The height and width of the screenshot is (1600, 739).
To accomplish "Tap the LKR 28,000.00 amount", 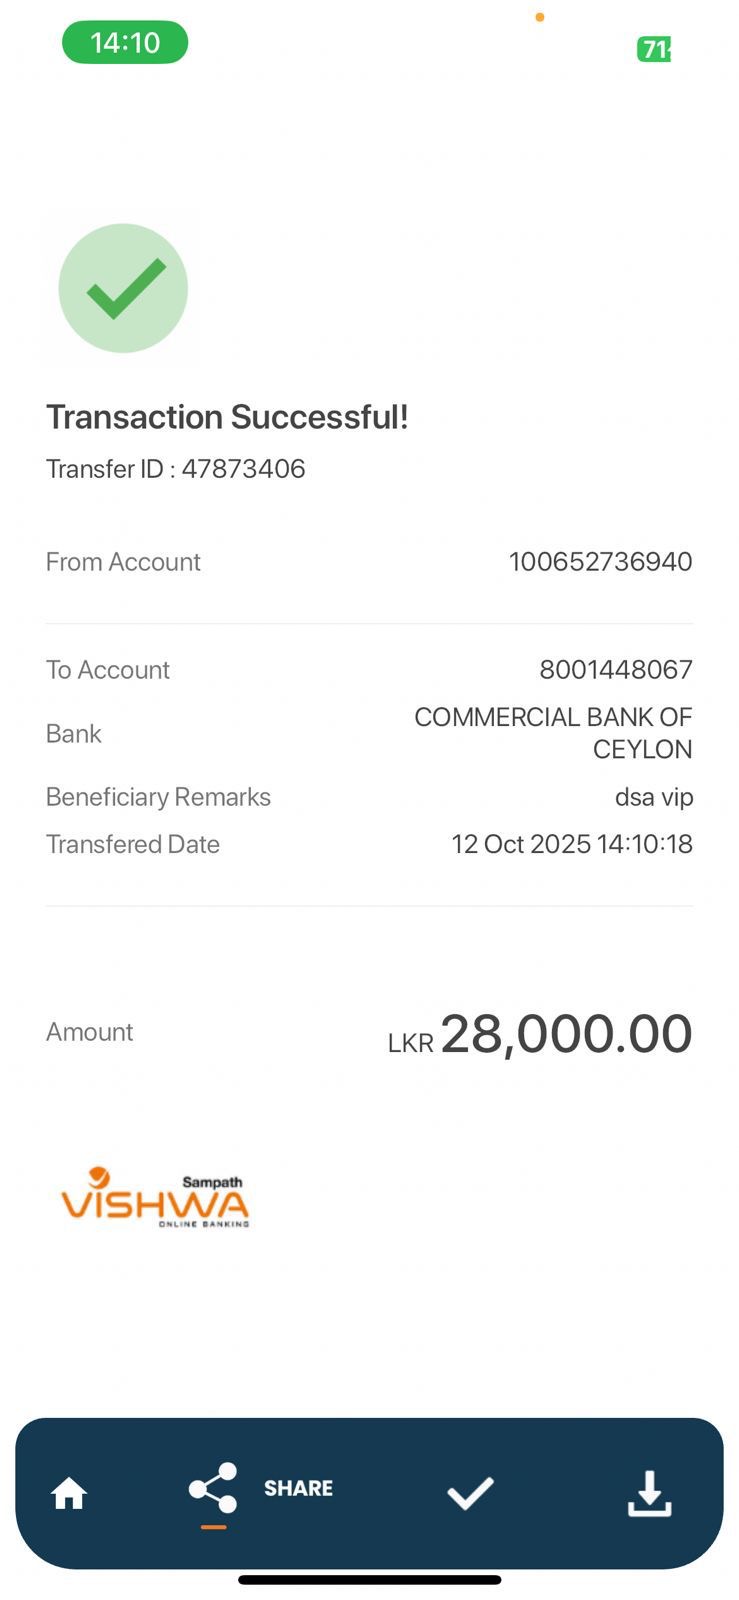I will (x=541, y=1034).
